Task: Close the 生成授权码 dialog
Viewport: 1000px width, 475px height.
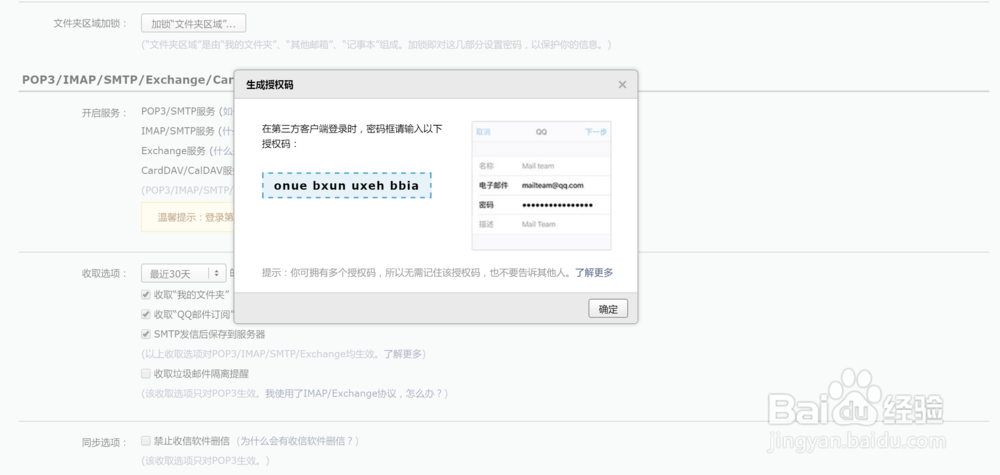Action: (x=622, y=85)
